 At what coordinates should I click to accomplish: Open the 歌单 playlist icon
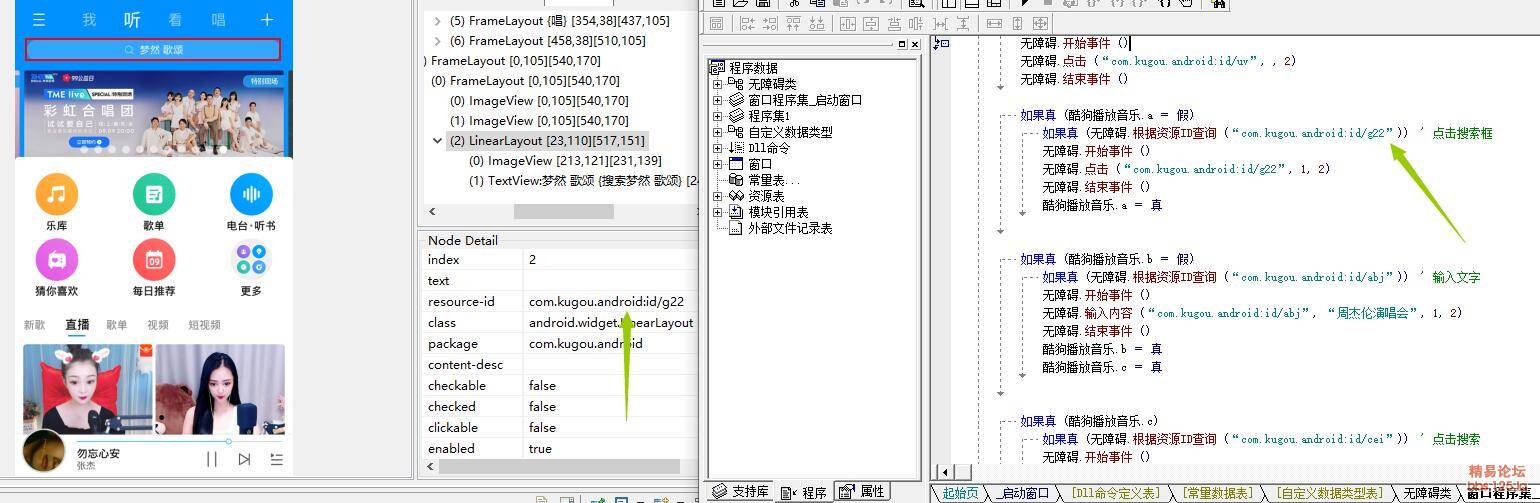[x=154, y=194]
